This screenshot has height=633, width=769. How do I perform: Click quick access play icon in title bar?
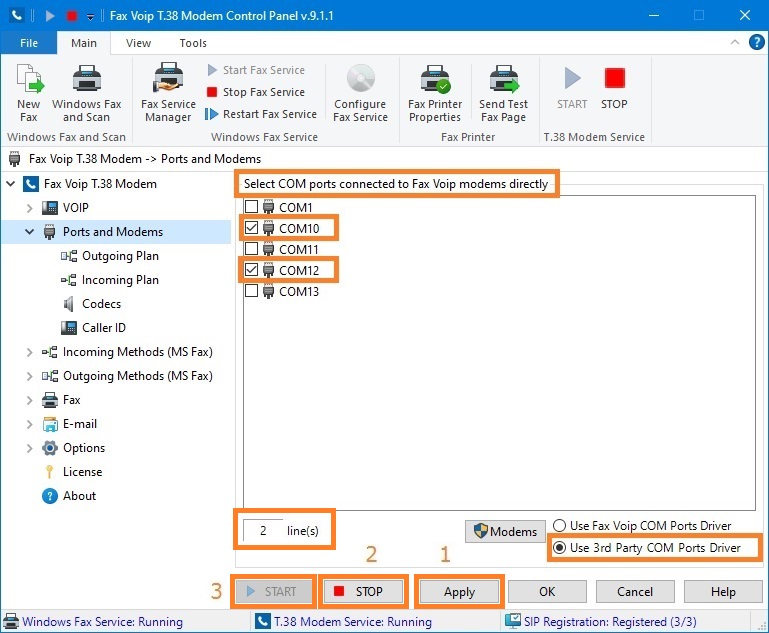coord(50,16)
